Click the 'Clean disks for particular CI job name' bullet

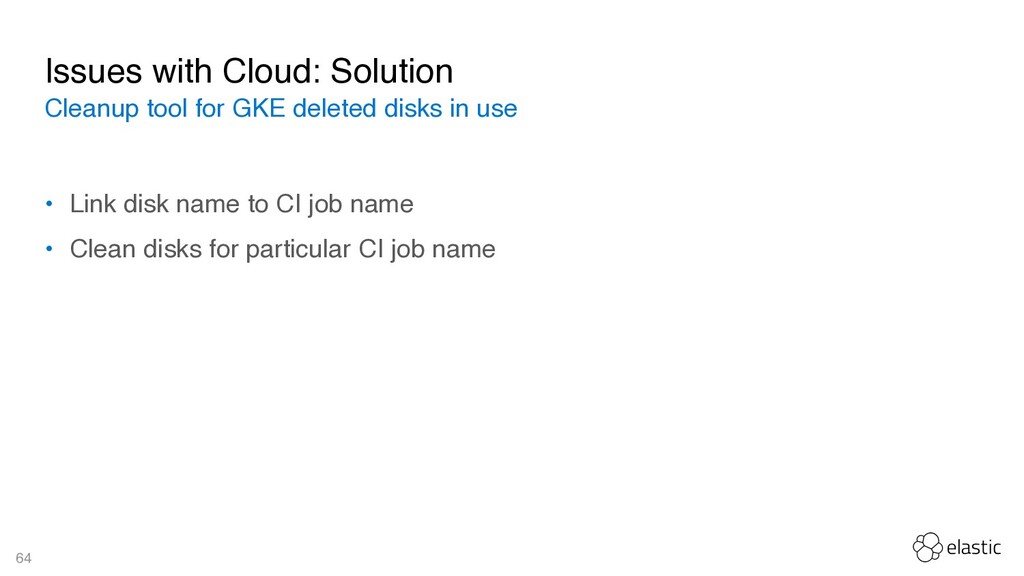click(283, 249)
